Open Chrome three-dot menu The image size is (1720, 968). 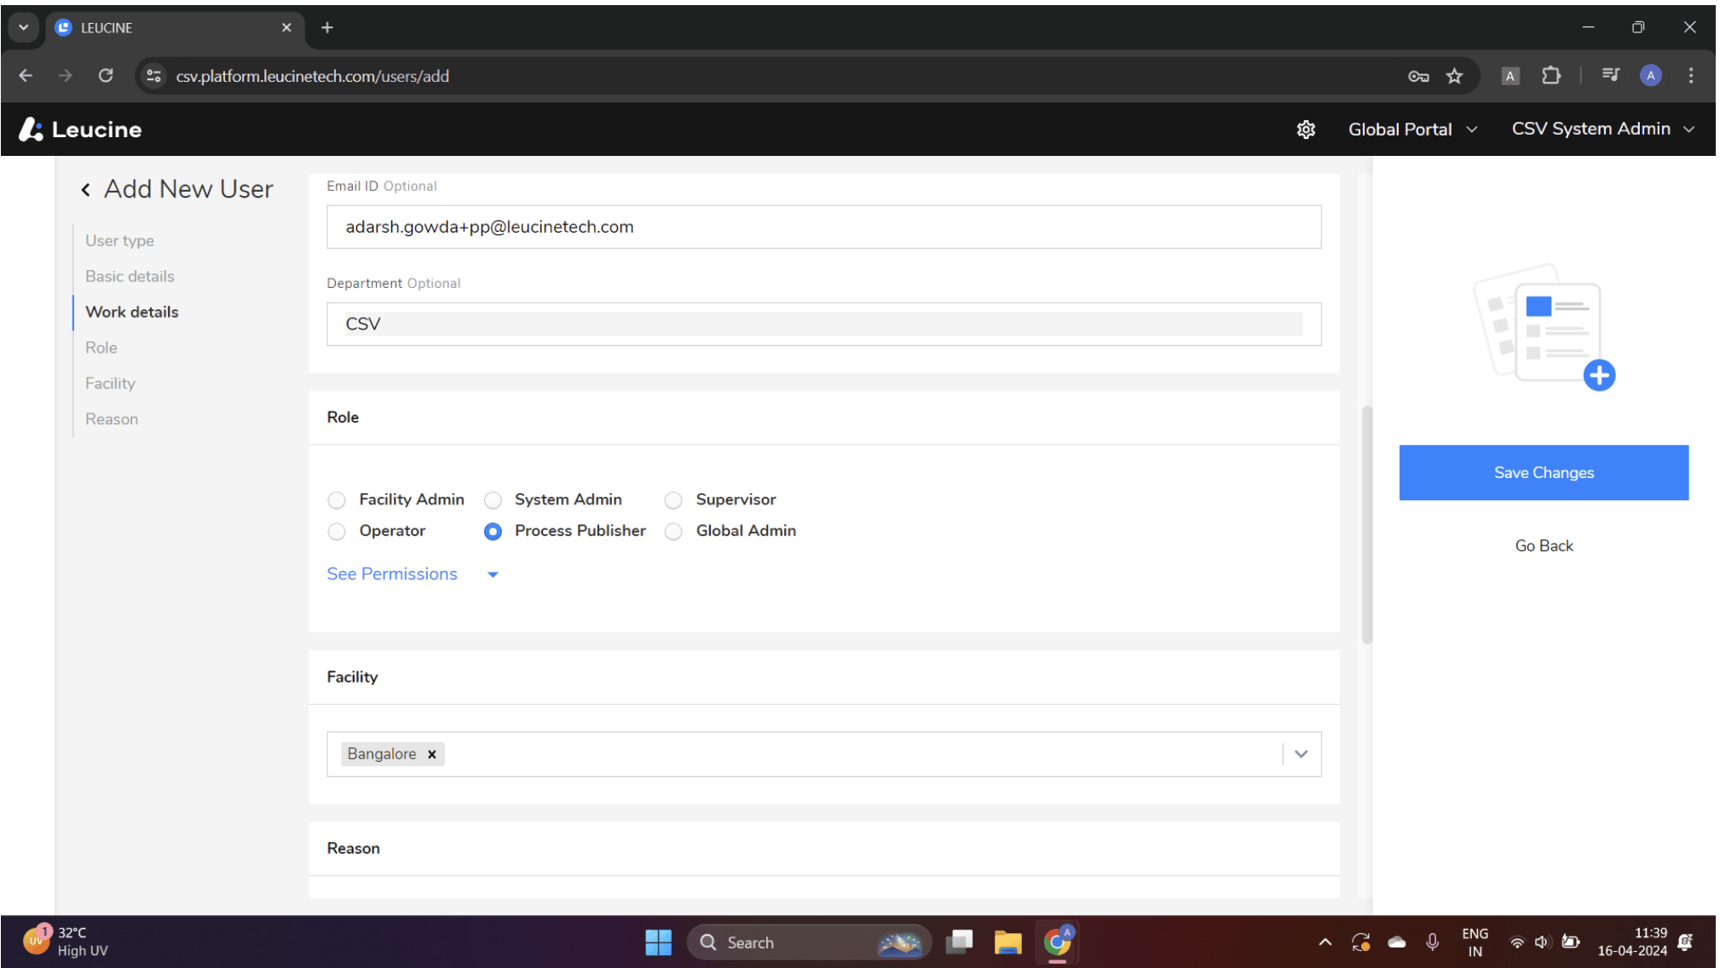(x=1691, y=76)
